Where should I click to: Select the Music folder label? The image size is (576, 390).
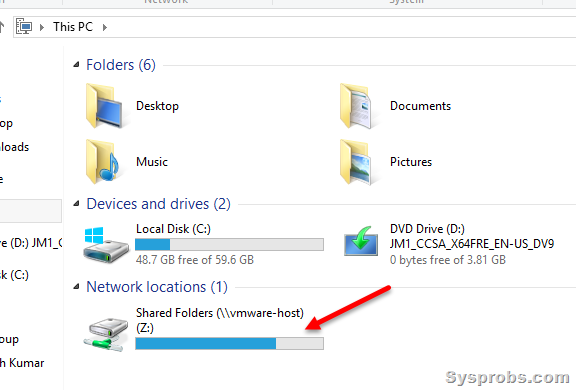tap(152, 162)
